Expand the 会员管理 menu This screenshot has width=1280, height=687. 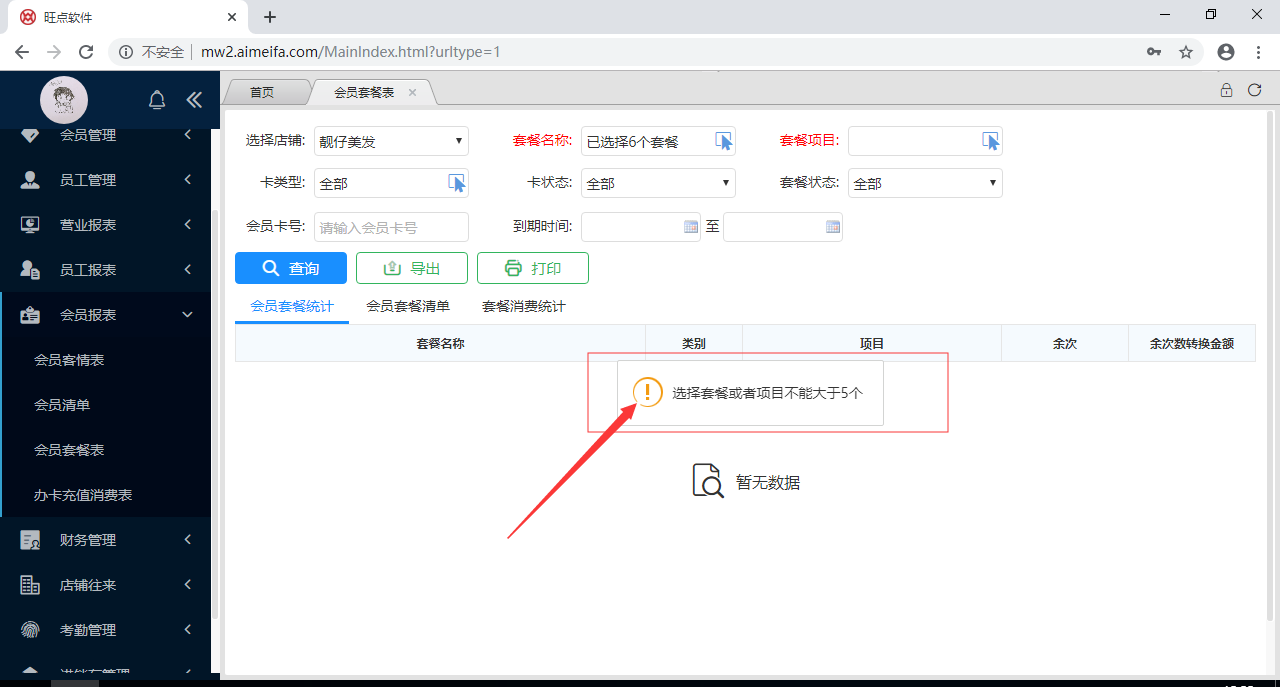click(x=188, y=135)
